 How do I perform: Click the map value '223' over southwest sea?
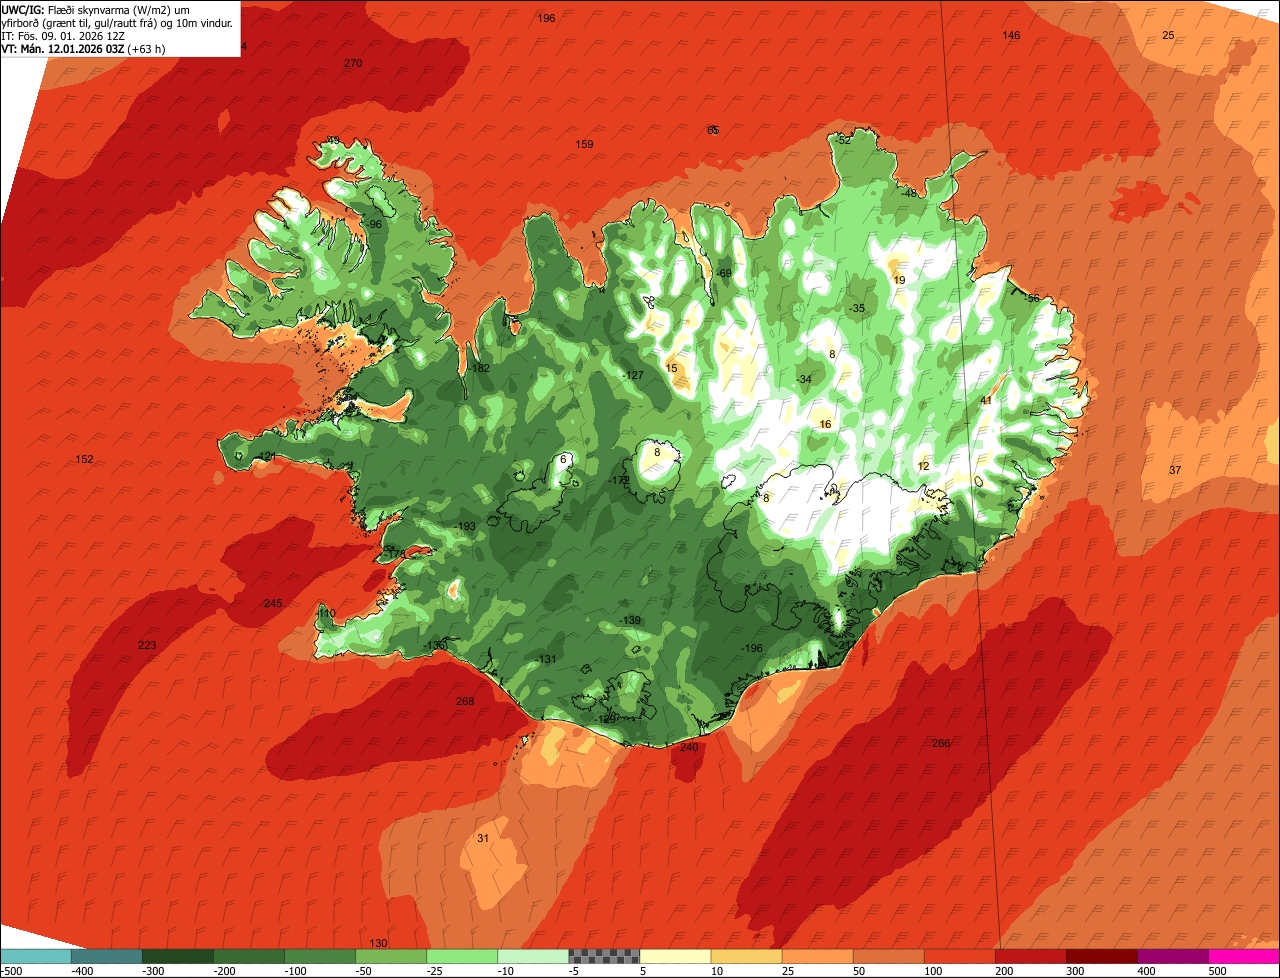point(147,646)
